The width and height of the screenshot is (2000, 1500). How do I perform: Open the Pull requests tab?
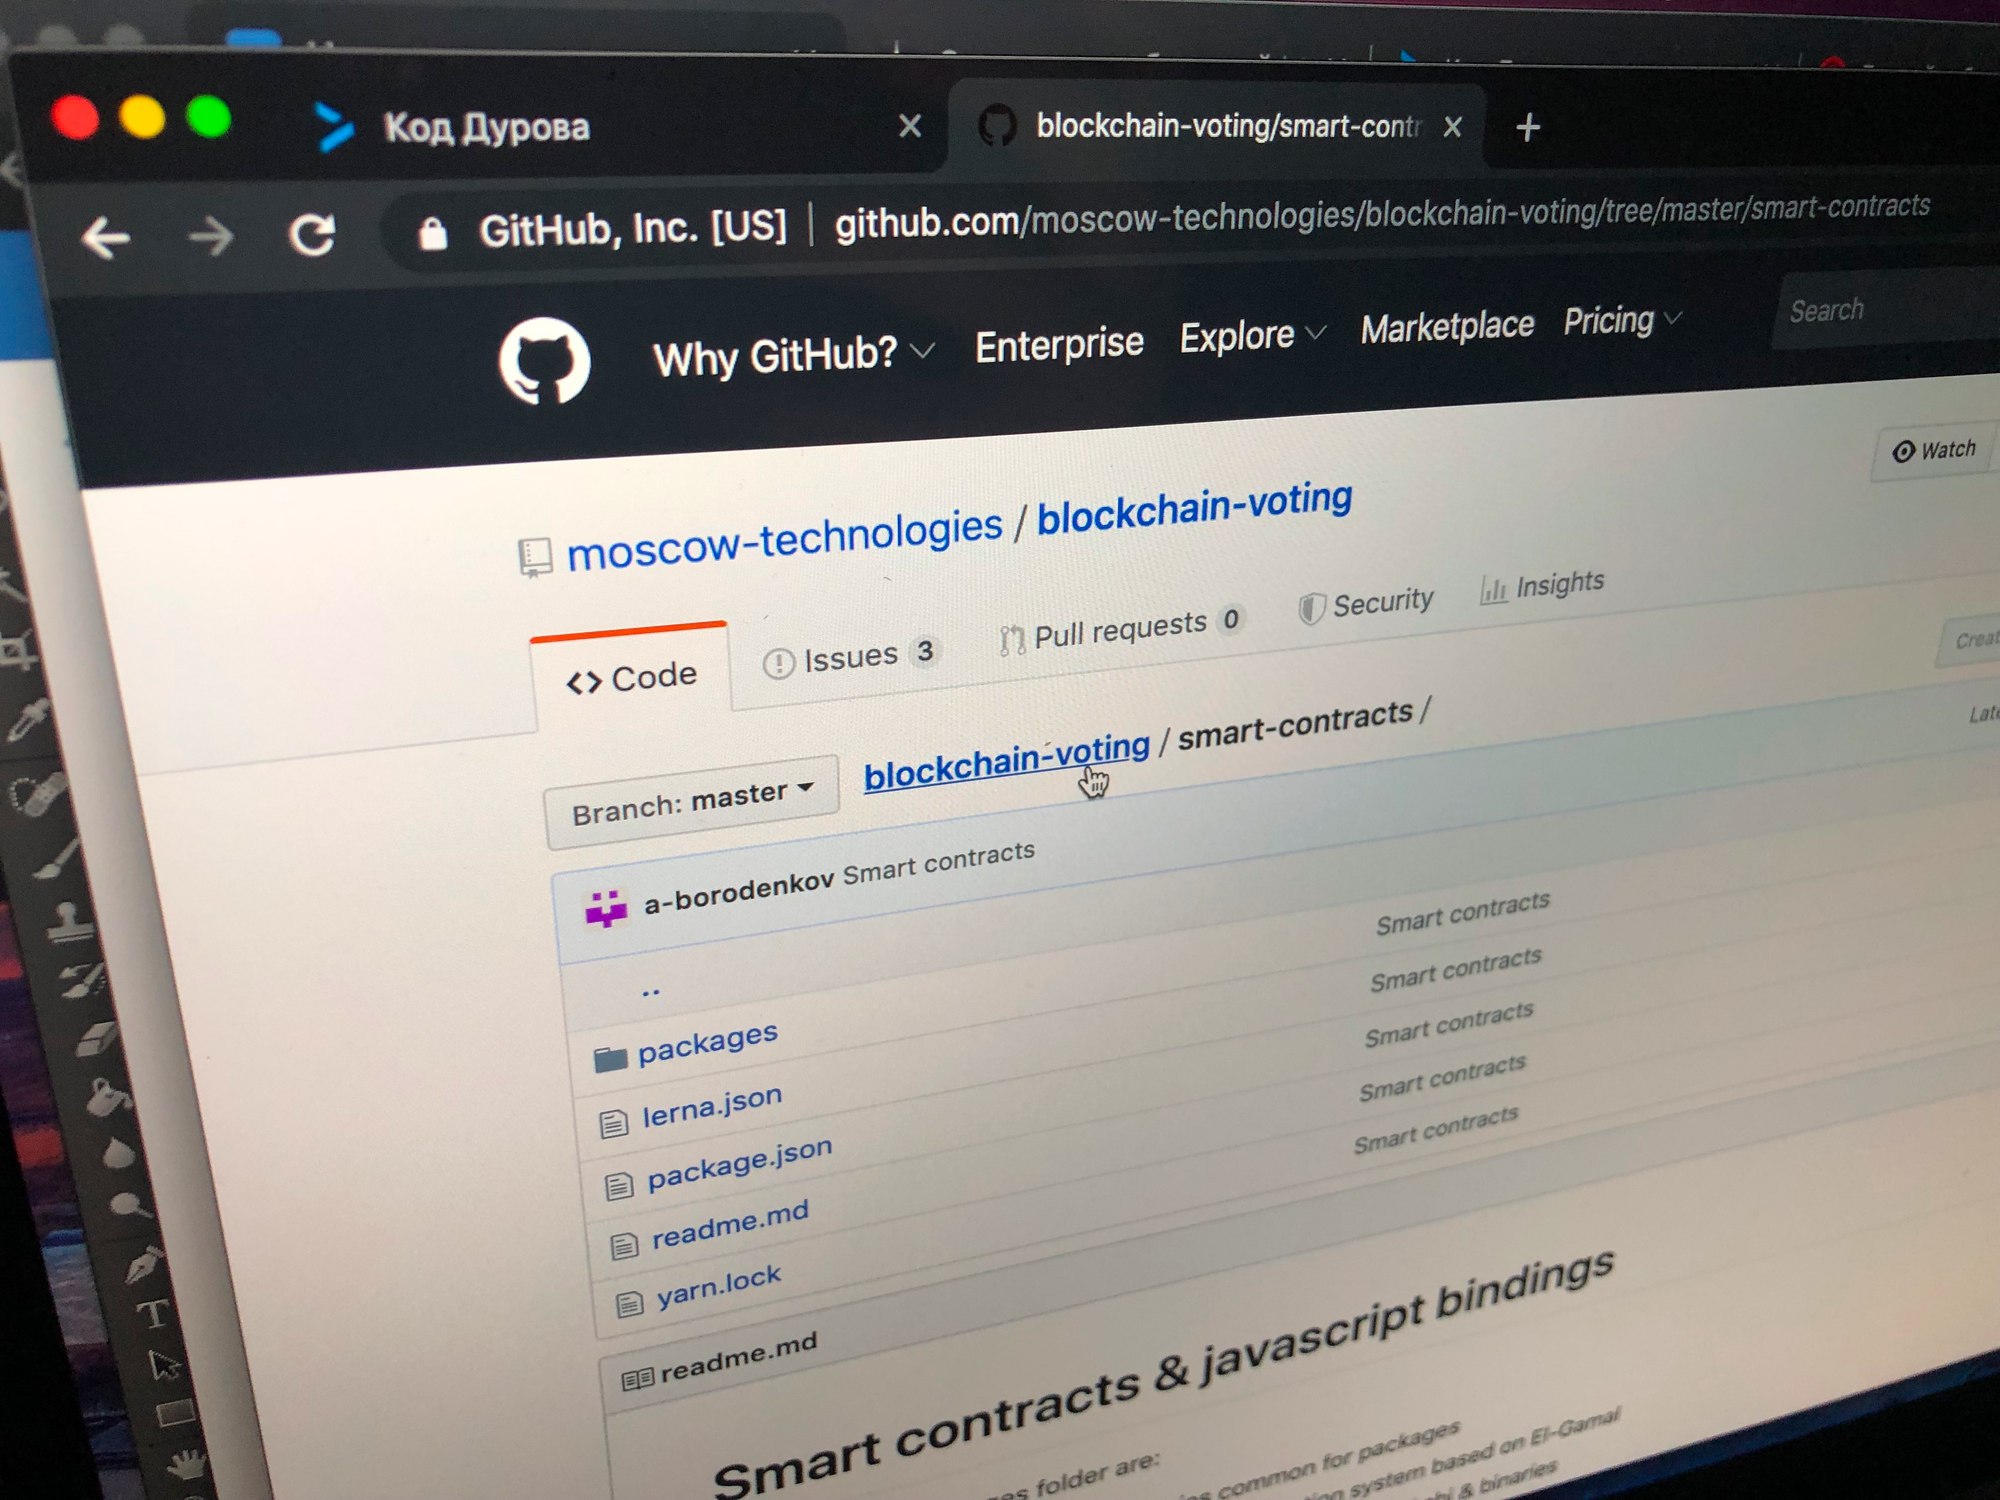[1120, 630]
